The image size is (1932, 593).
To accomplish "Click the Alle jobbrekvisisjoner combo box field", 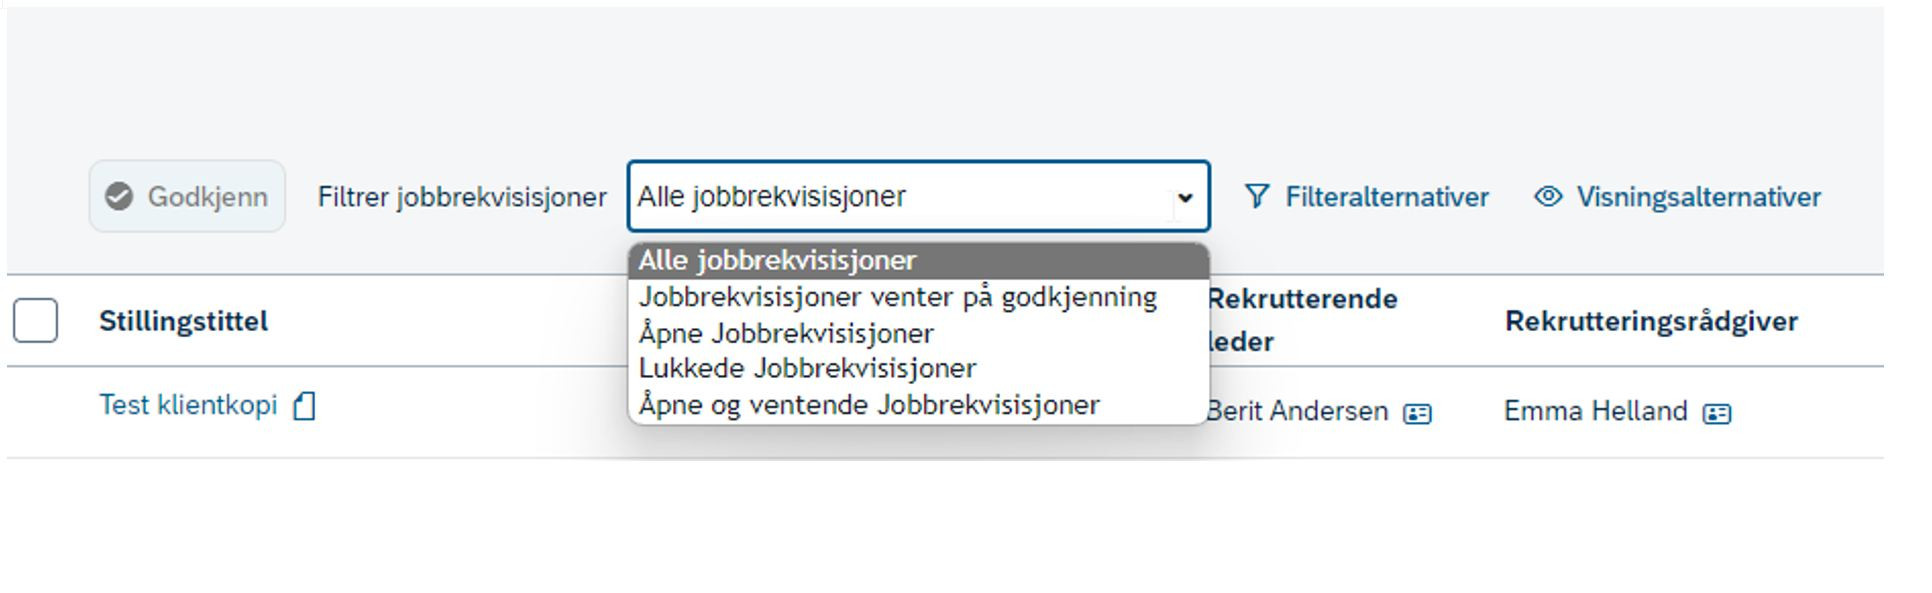I will click(918, 196).
